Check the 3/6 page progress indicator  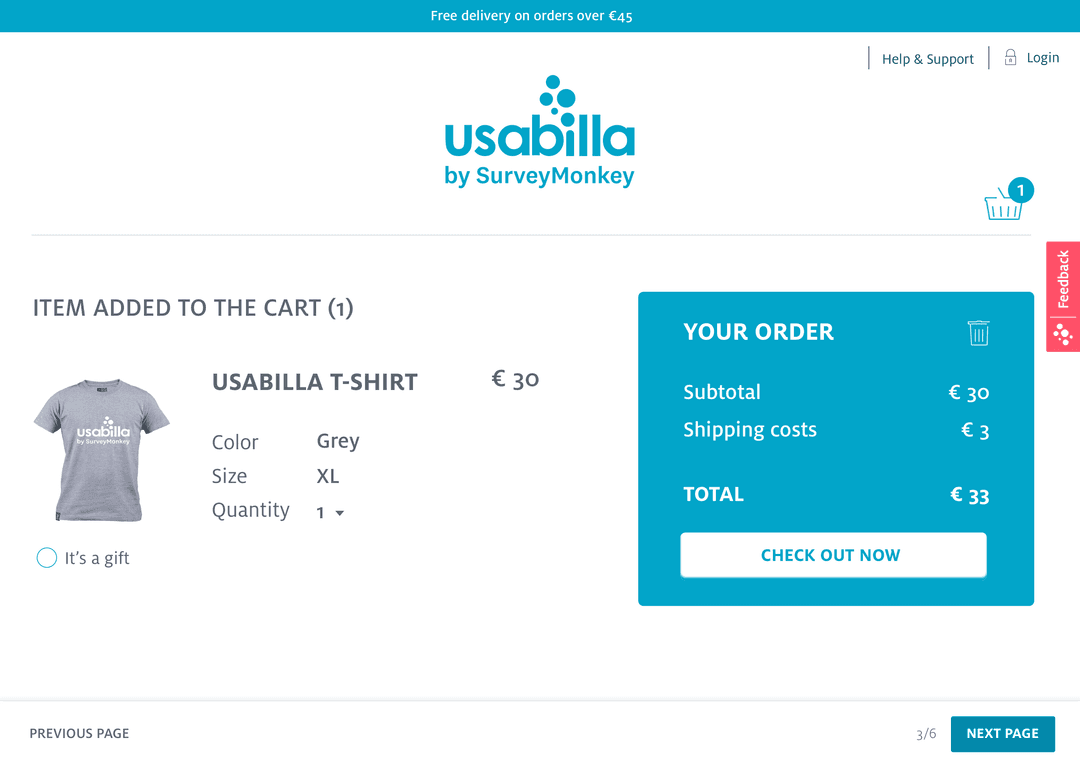point(925,733)
